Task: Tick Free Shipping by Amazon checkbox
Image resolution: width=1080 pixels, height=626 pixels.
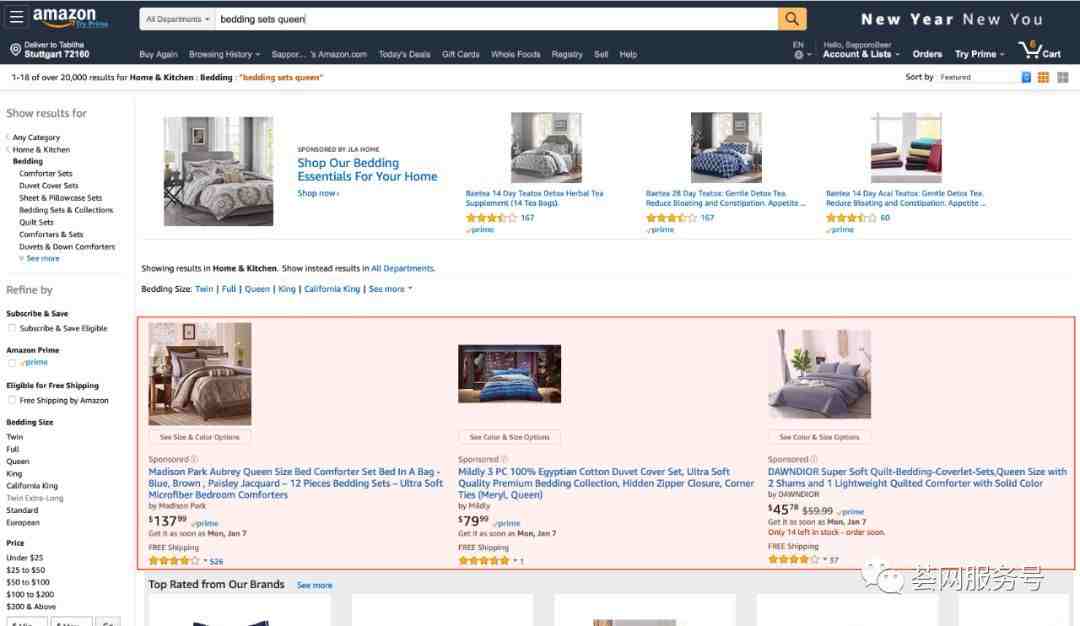Action: [x=12, y=400]
